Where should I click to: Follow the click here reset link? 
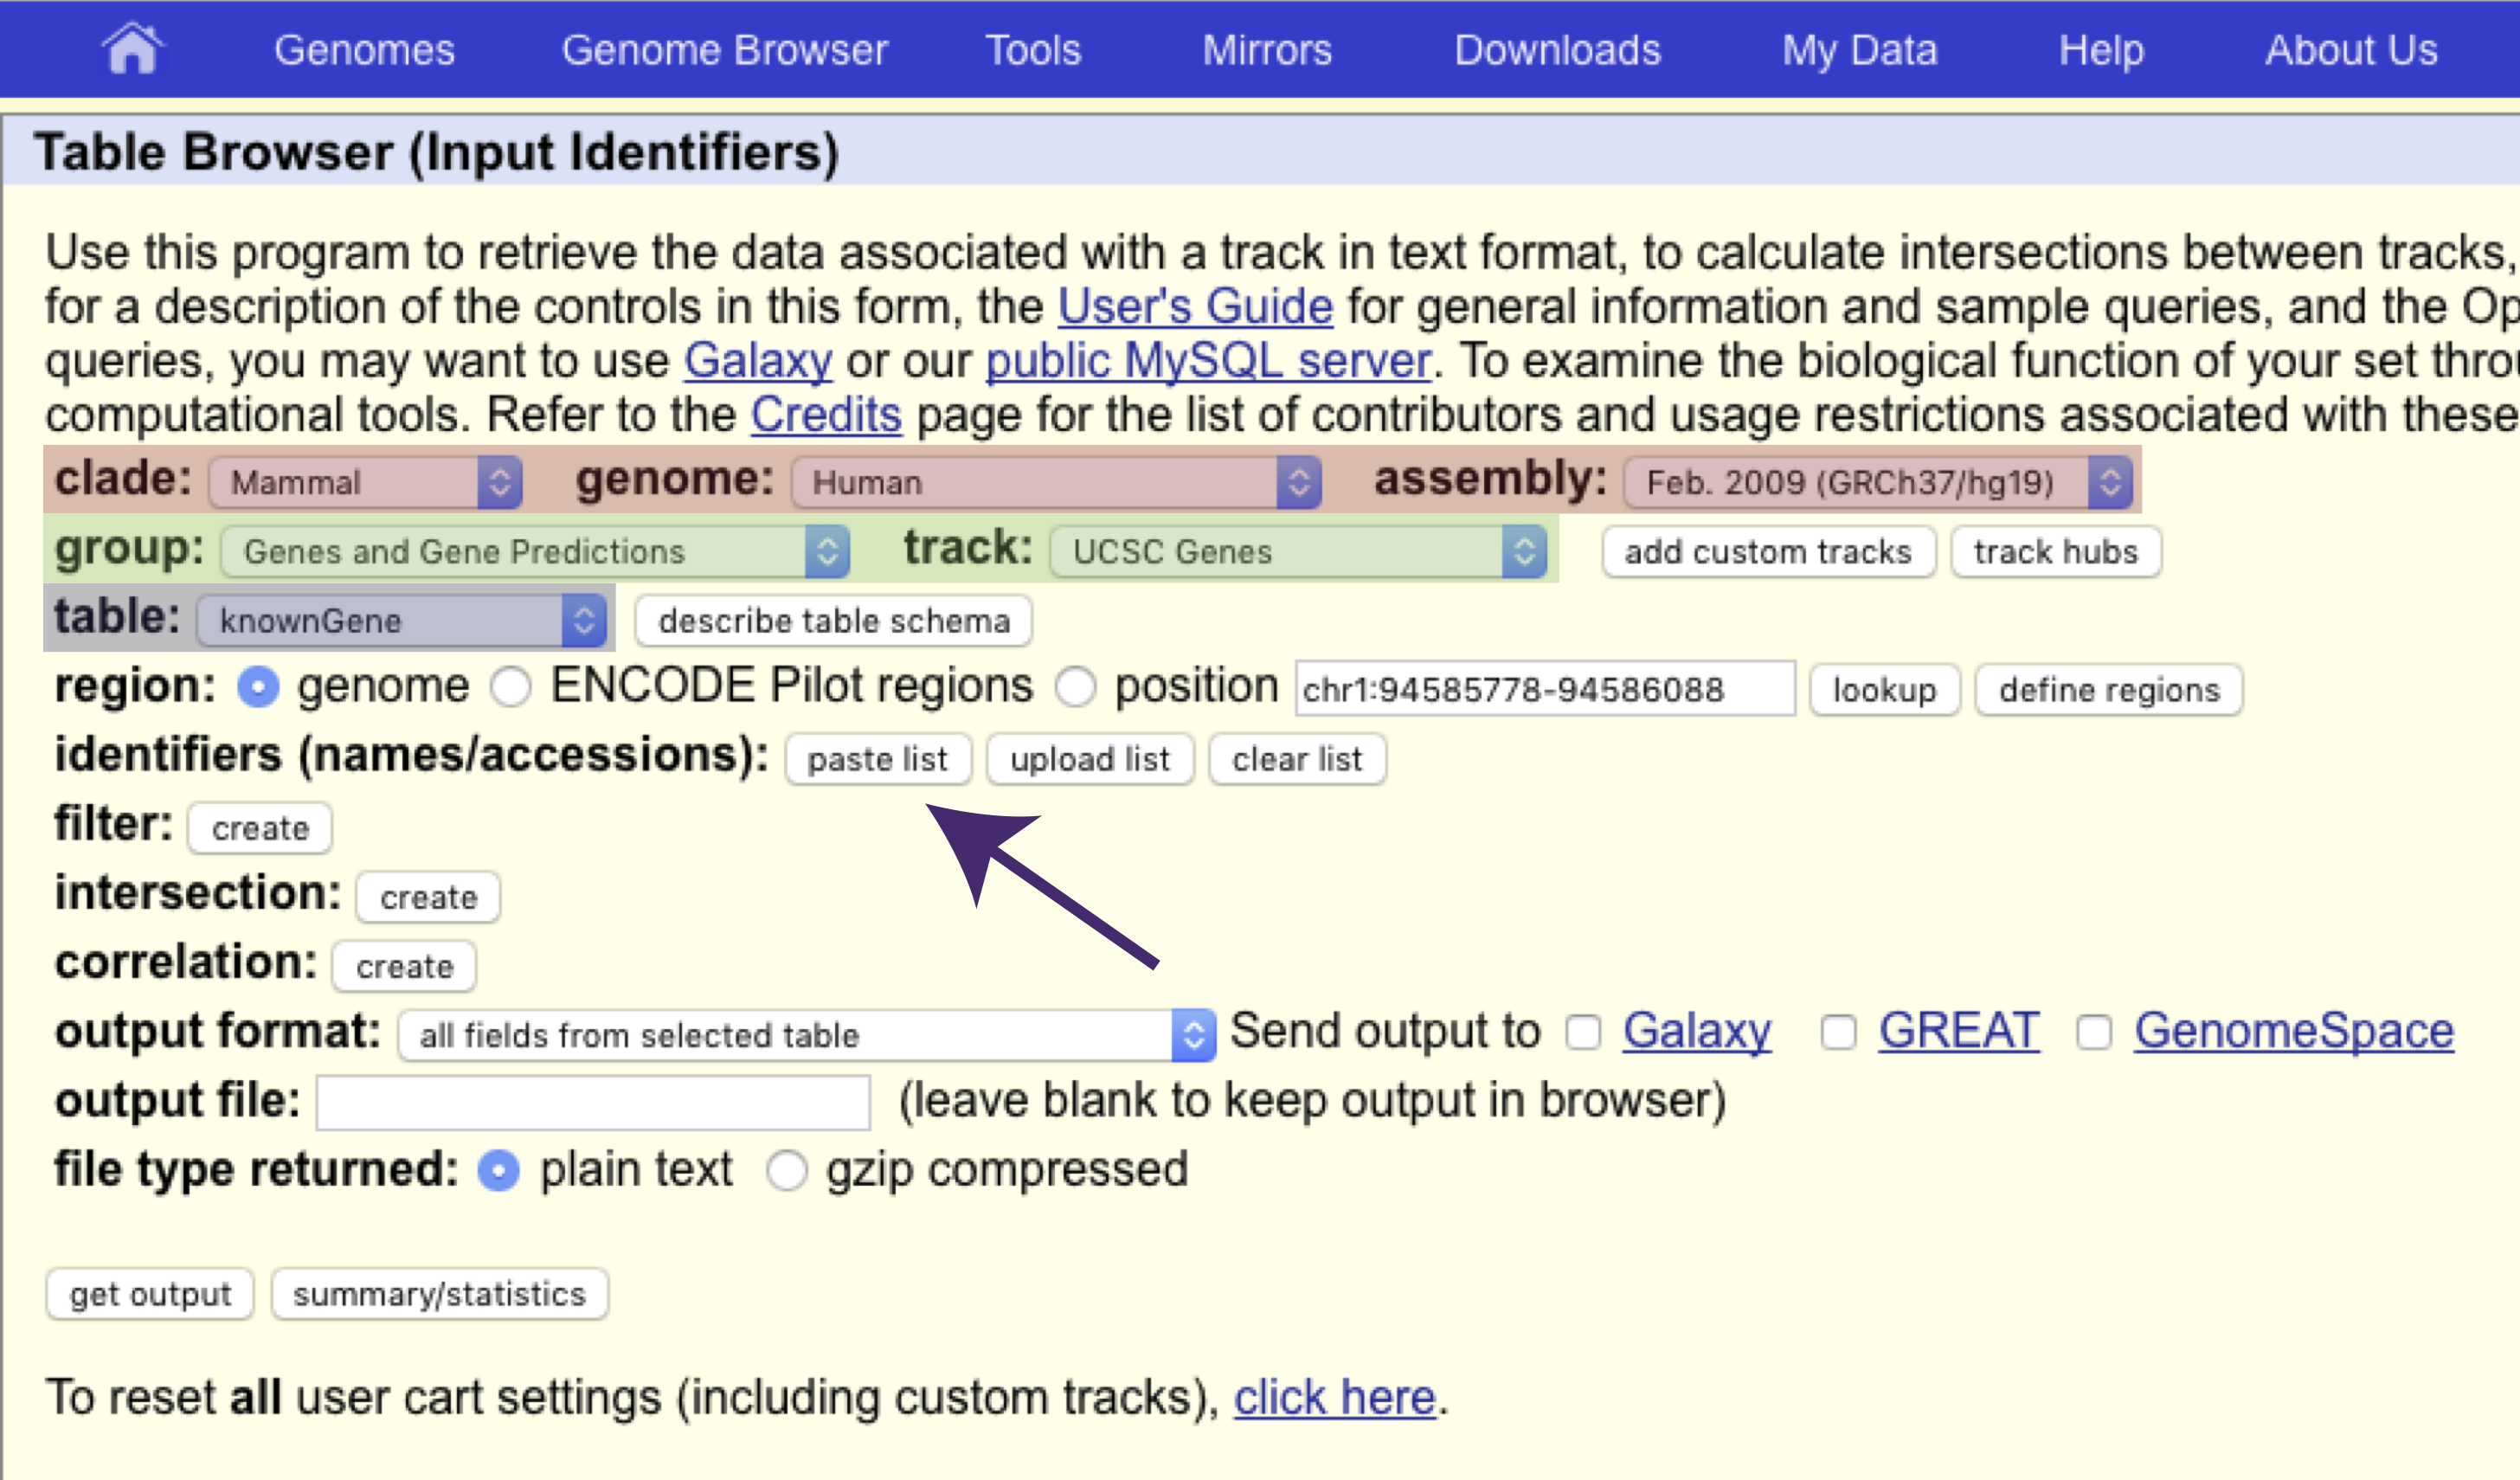coord(1334,1397)
